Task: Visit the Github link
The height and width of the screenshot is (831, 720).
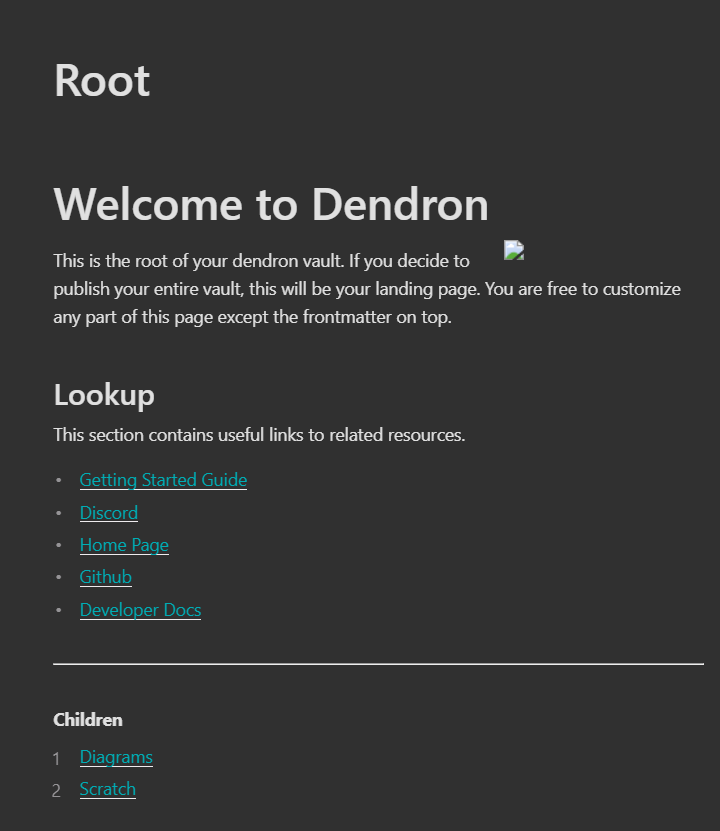Action: [x=105, y=577]
